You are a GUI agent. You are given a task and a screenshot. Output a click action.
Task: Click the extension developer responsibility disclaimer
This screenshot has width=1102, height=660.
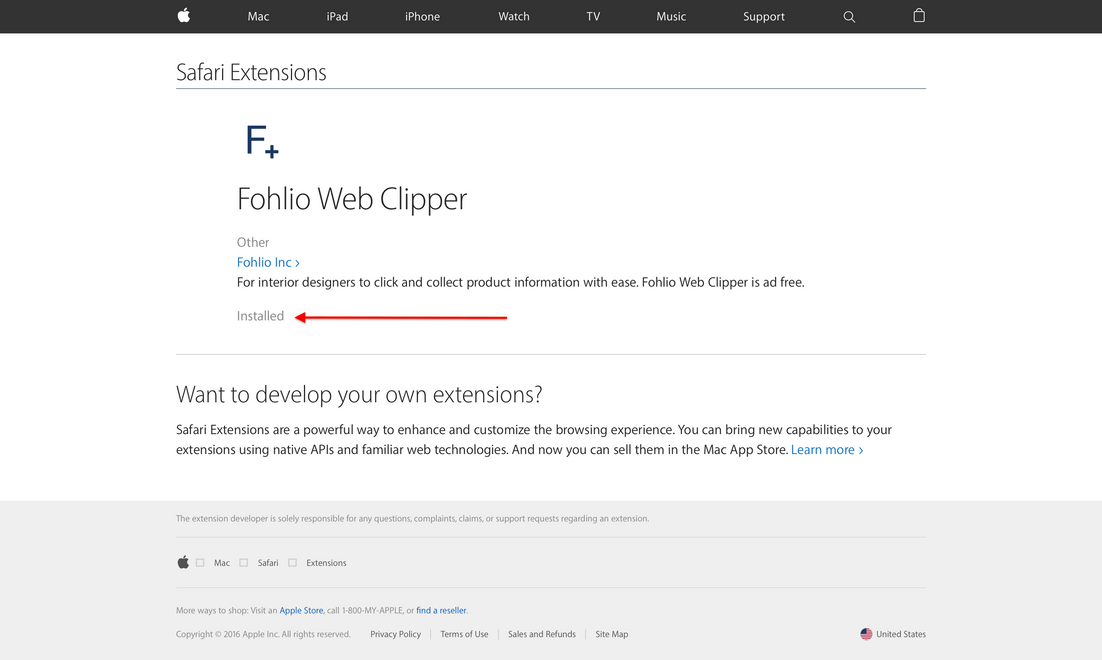pyautogui.click(x=413, y=519)
